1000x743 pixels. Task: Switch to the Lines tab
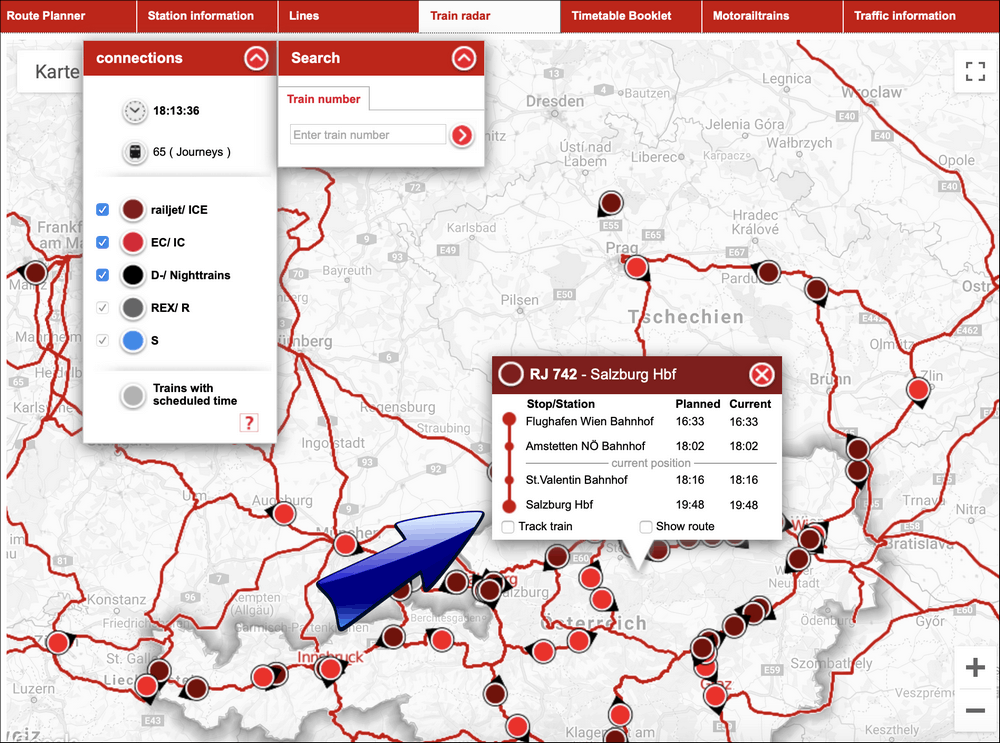(348, 16)
